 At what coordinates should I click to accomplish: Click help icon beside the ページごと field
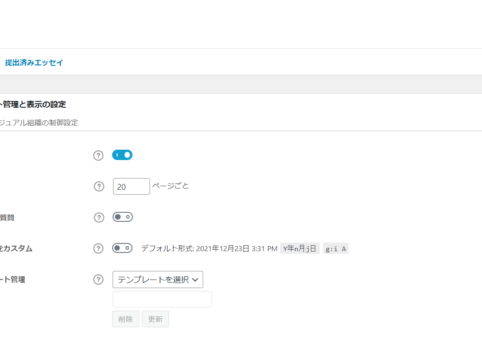(99, 187)
